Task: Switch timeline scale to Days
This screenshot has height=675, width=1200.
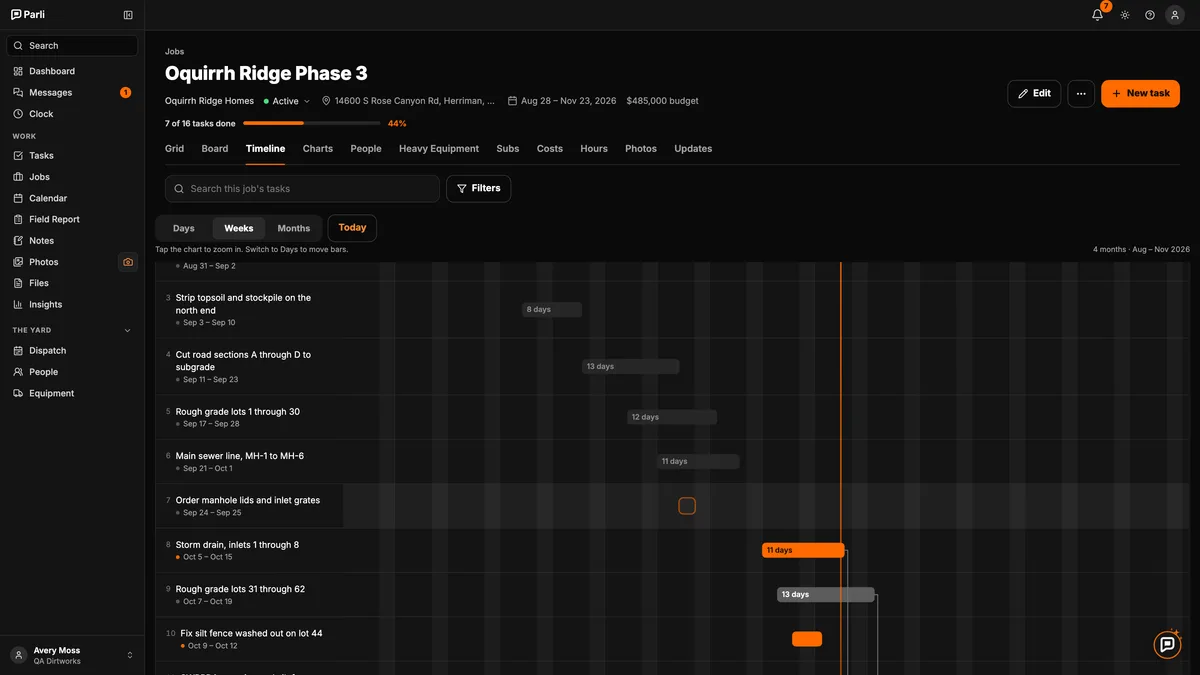Action: [x=184, y=228]
